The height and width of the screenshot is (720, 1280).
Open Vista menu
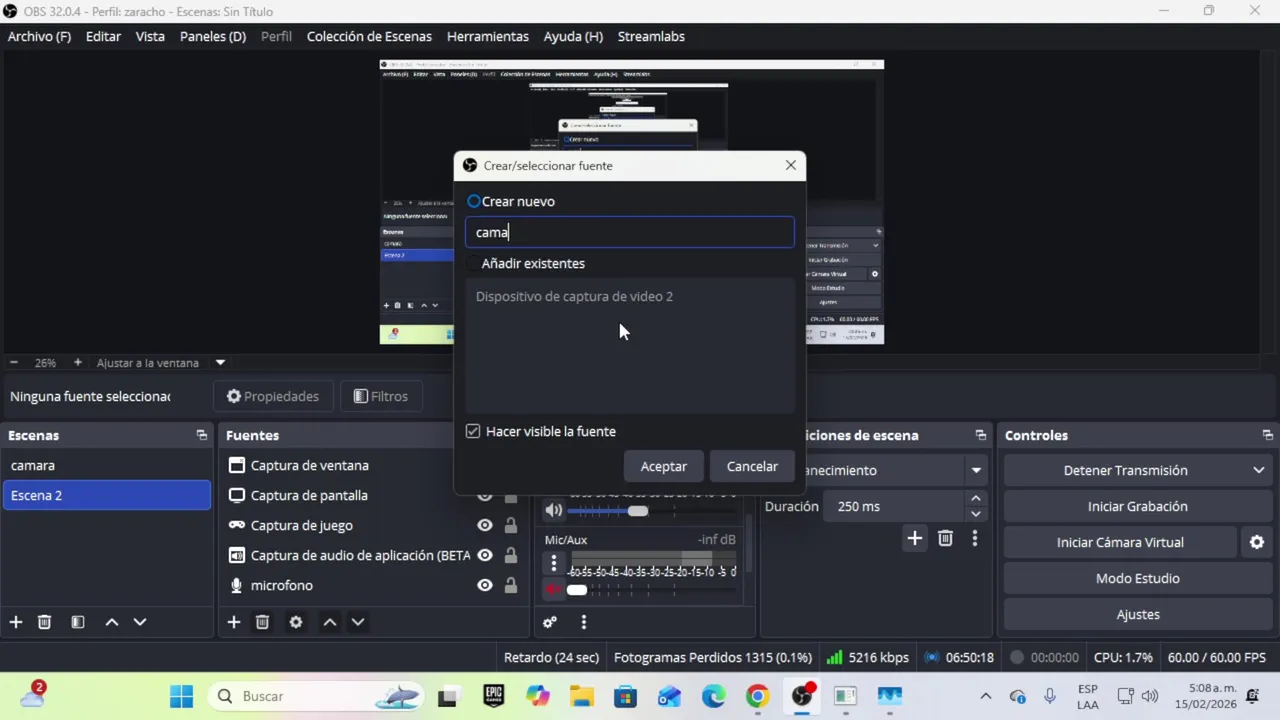click(150, 36)
